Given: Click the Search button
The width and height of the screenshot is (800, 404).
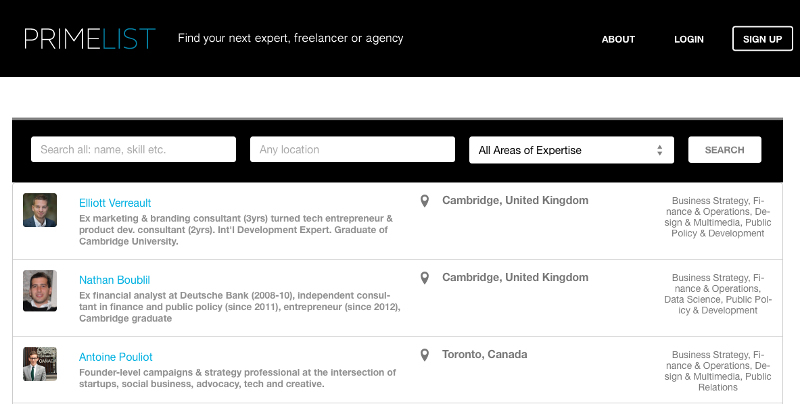Looking at the screenshot, I should [724, 150].
